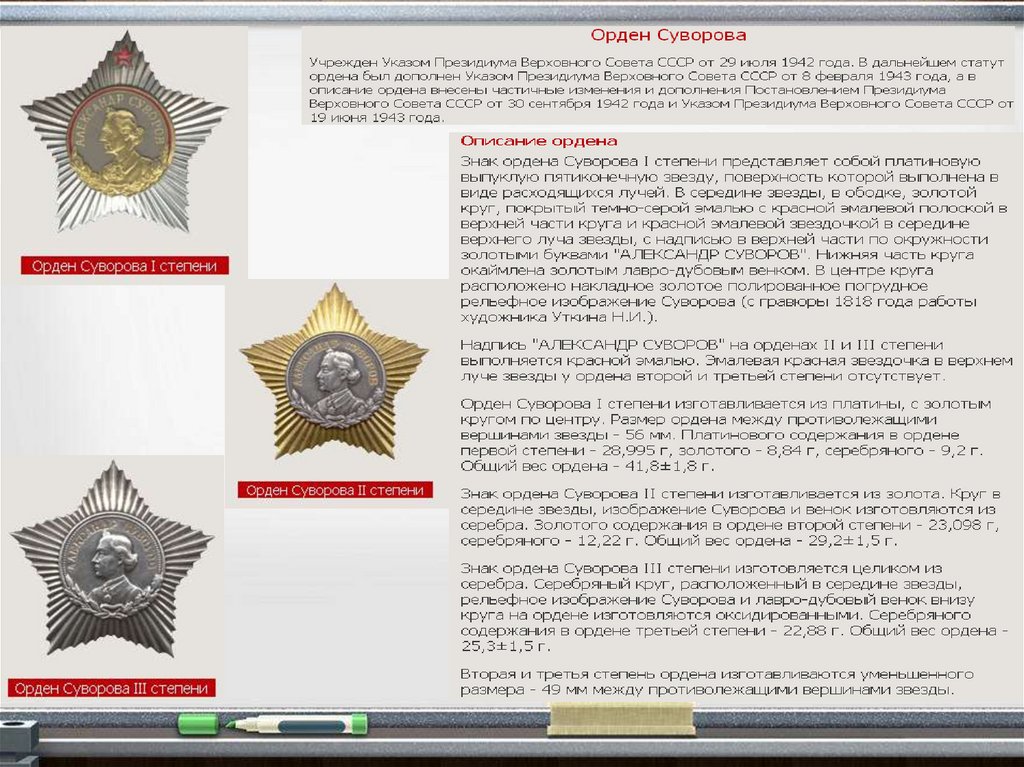
Task: Click the paragraph starting 'Орден Суворова I степени изготавливается'
Action: point(726,434)
